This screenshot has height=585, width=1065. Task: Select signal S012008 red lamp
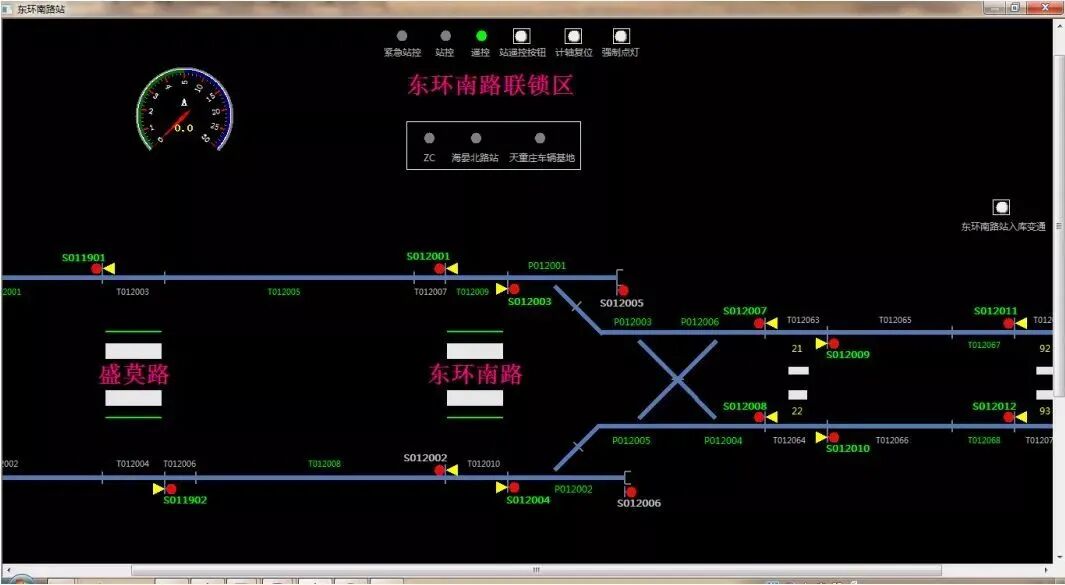pos(759,417)
